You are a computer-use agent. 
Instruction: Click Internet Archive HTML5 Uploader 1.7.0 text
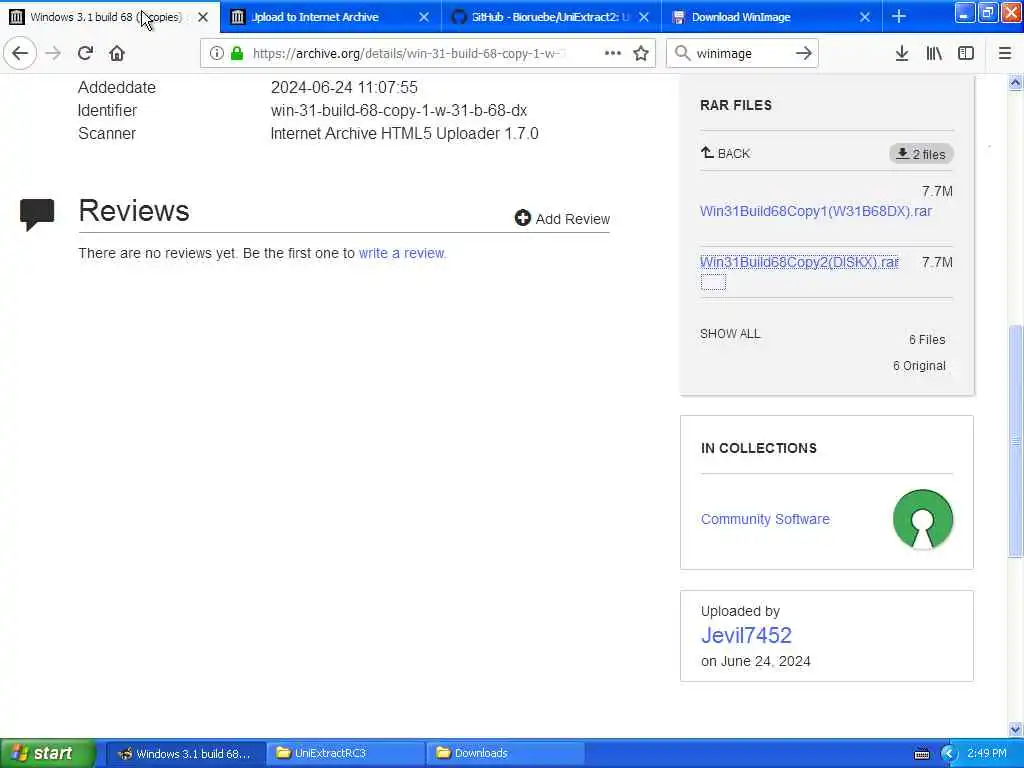point(404,133)
